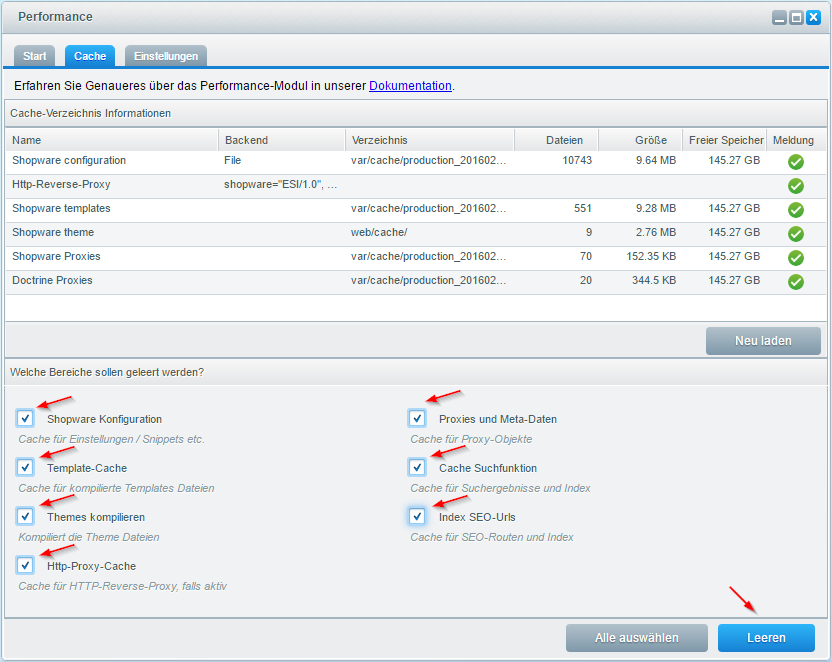The height and width of the screenshot is (662, 832).
Task: Toggle the Template-Cache checkbox
Action: 25,467
